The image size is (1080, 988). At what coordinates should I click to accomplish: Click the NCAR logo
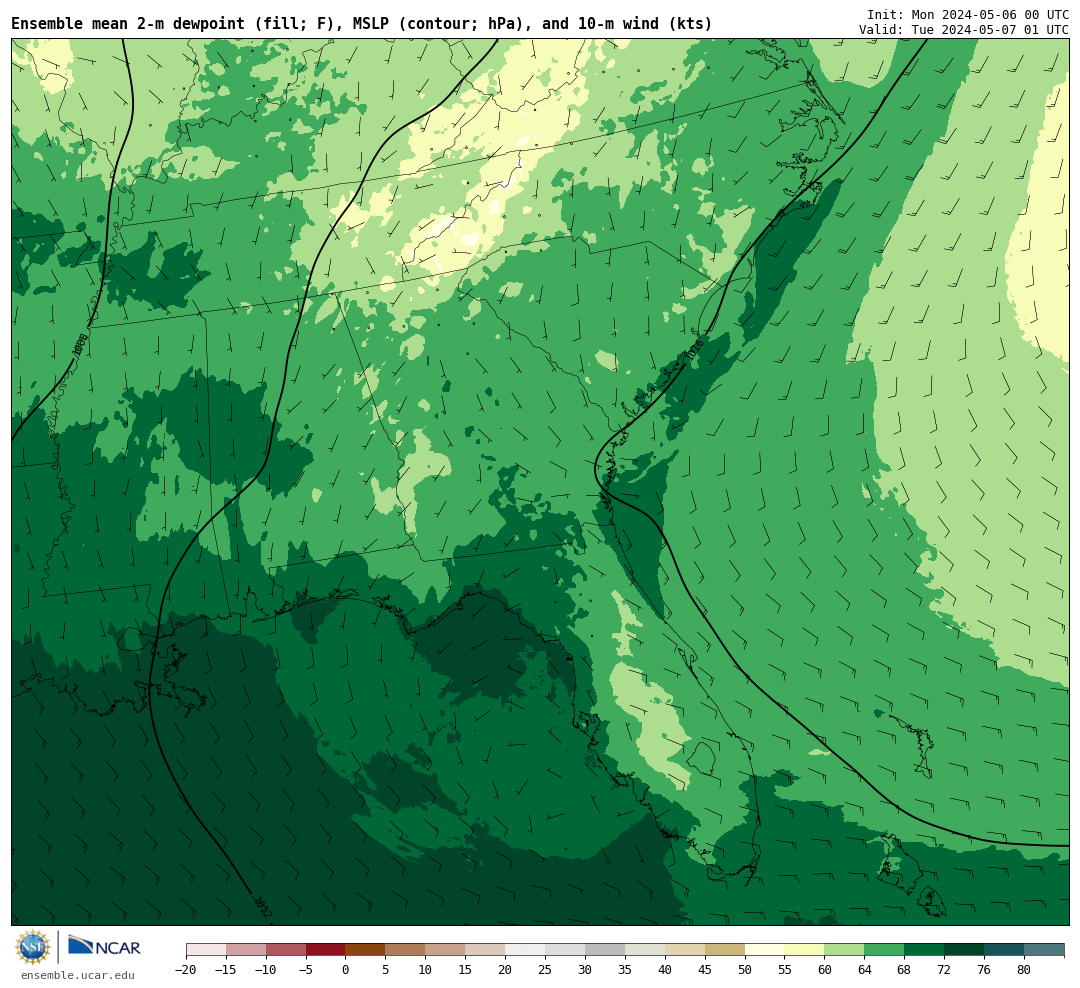[104, 947]
